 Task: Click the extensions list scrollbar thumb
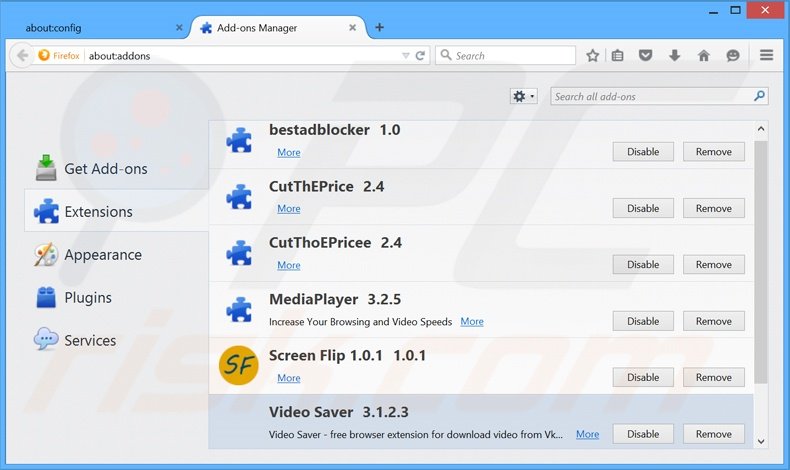click(761, 262)
